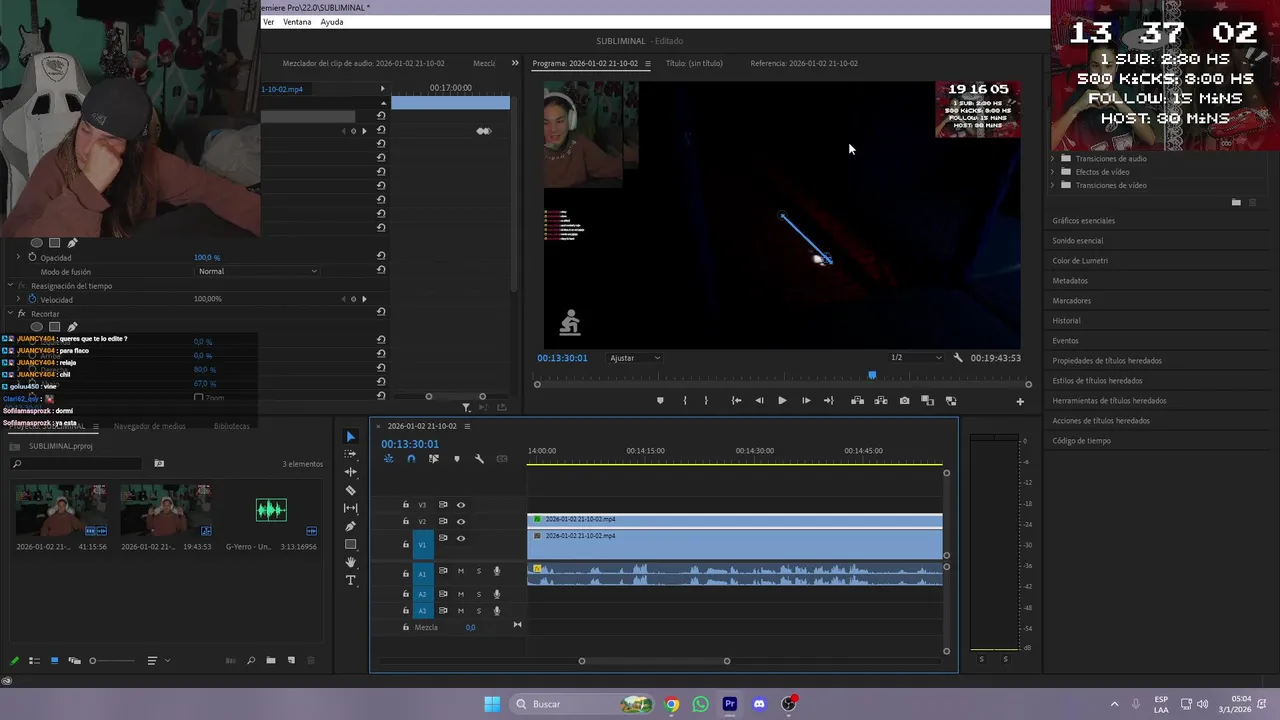Image resolution: width=1280 pixels, height=720 pixels.
Task: Toggle Snap in timeline
Action: pos(411,459)
